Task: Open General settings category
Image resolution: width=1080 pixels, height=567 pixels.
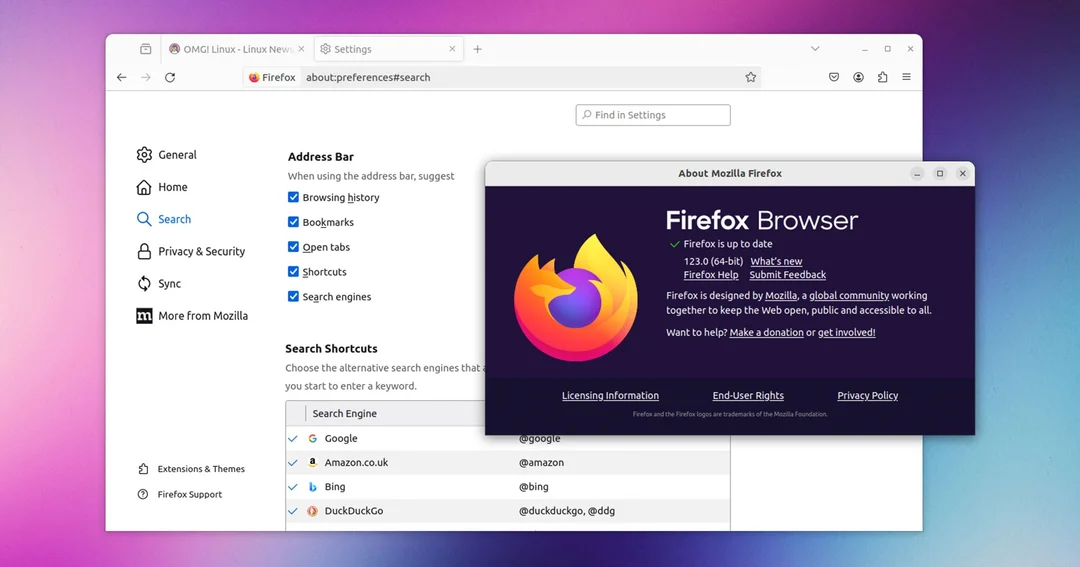Action: coord(167,155)
